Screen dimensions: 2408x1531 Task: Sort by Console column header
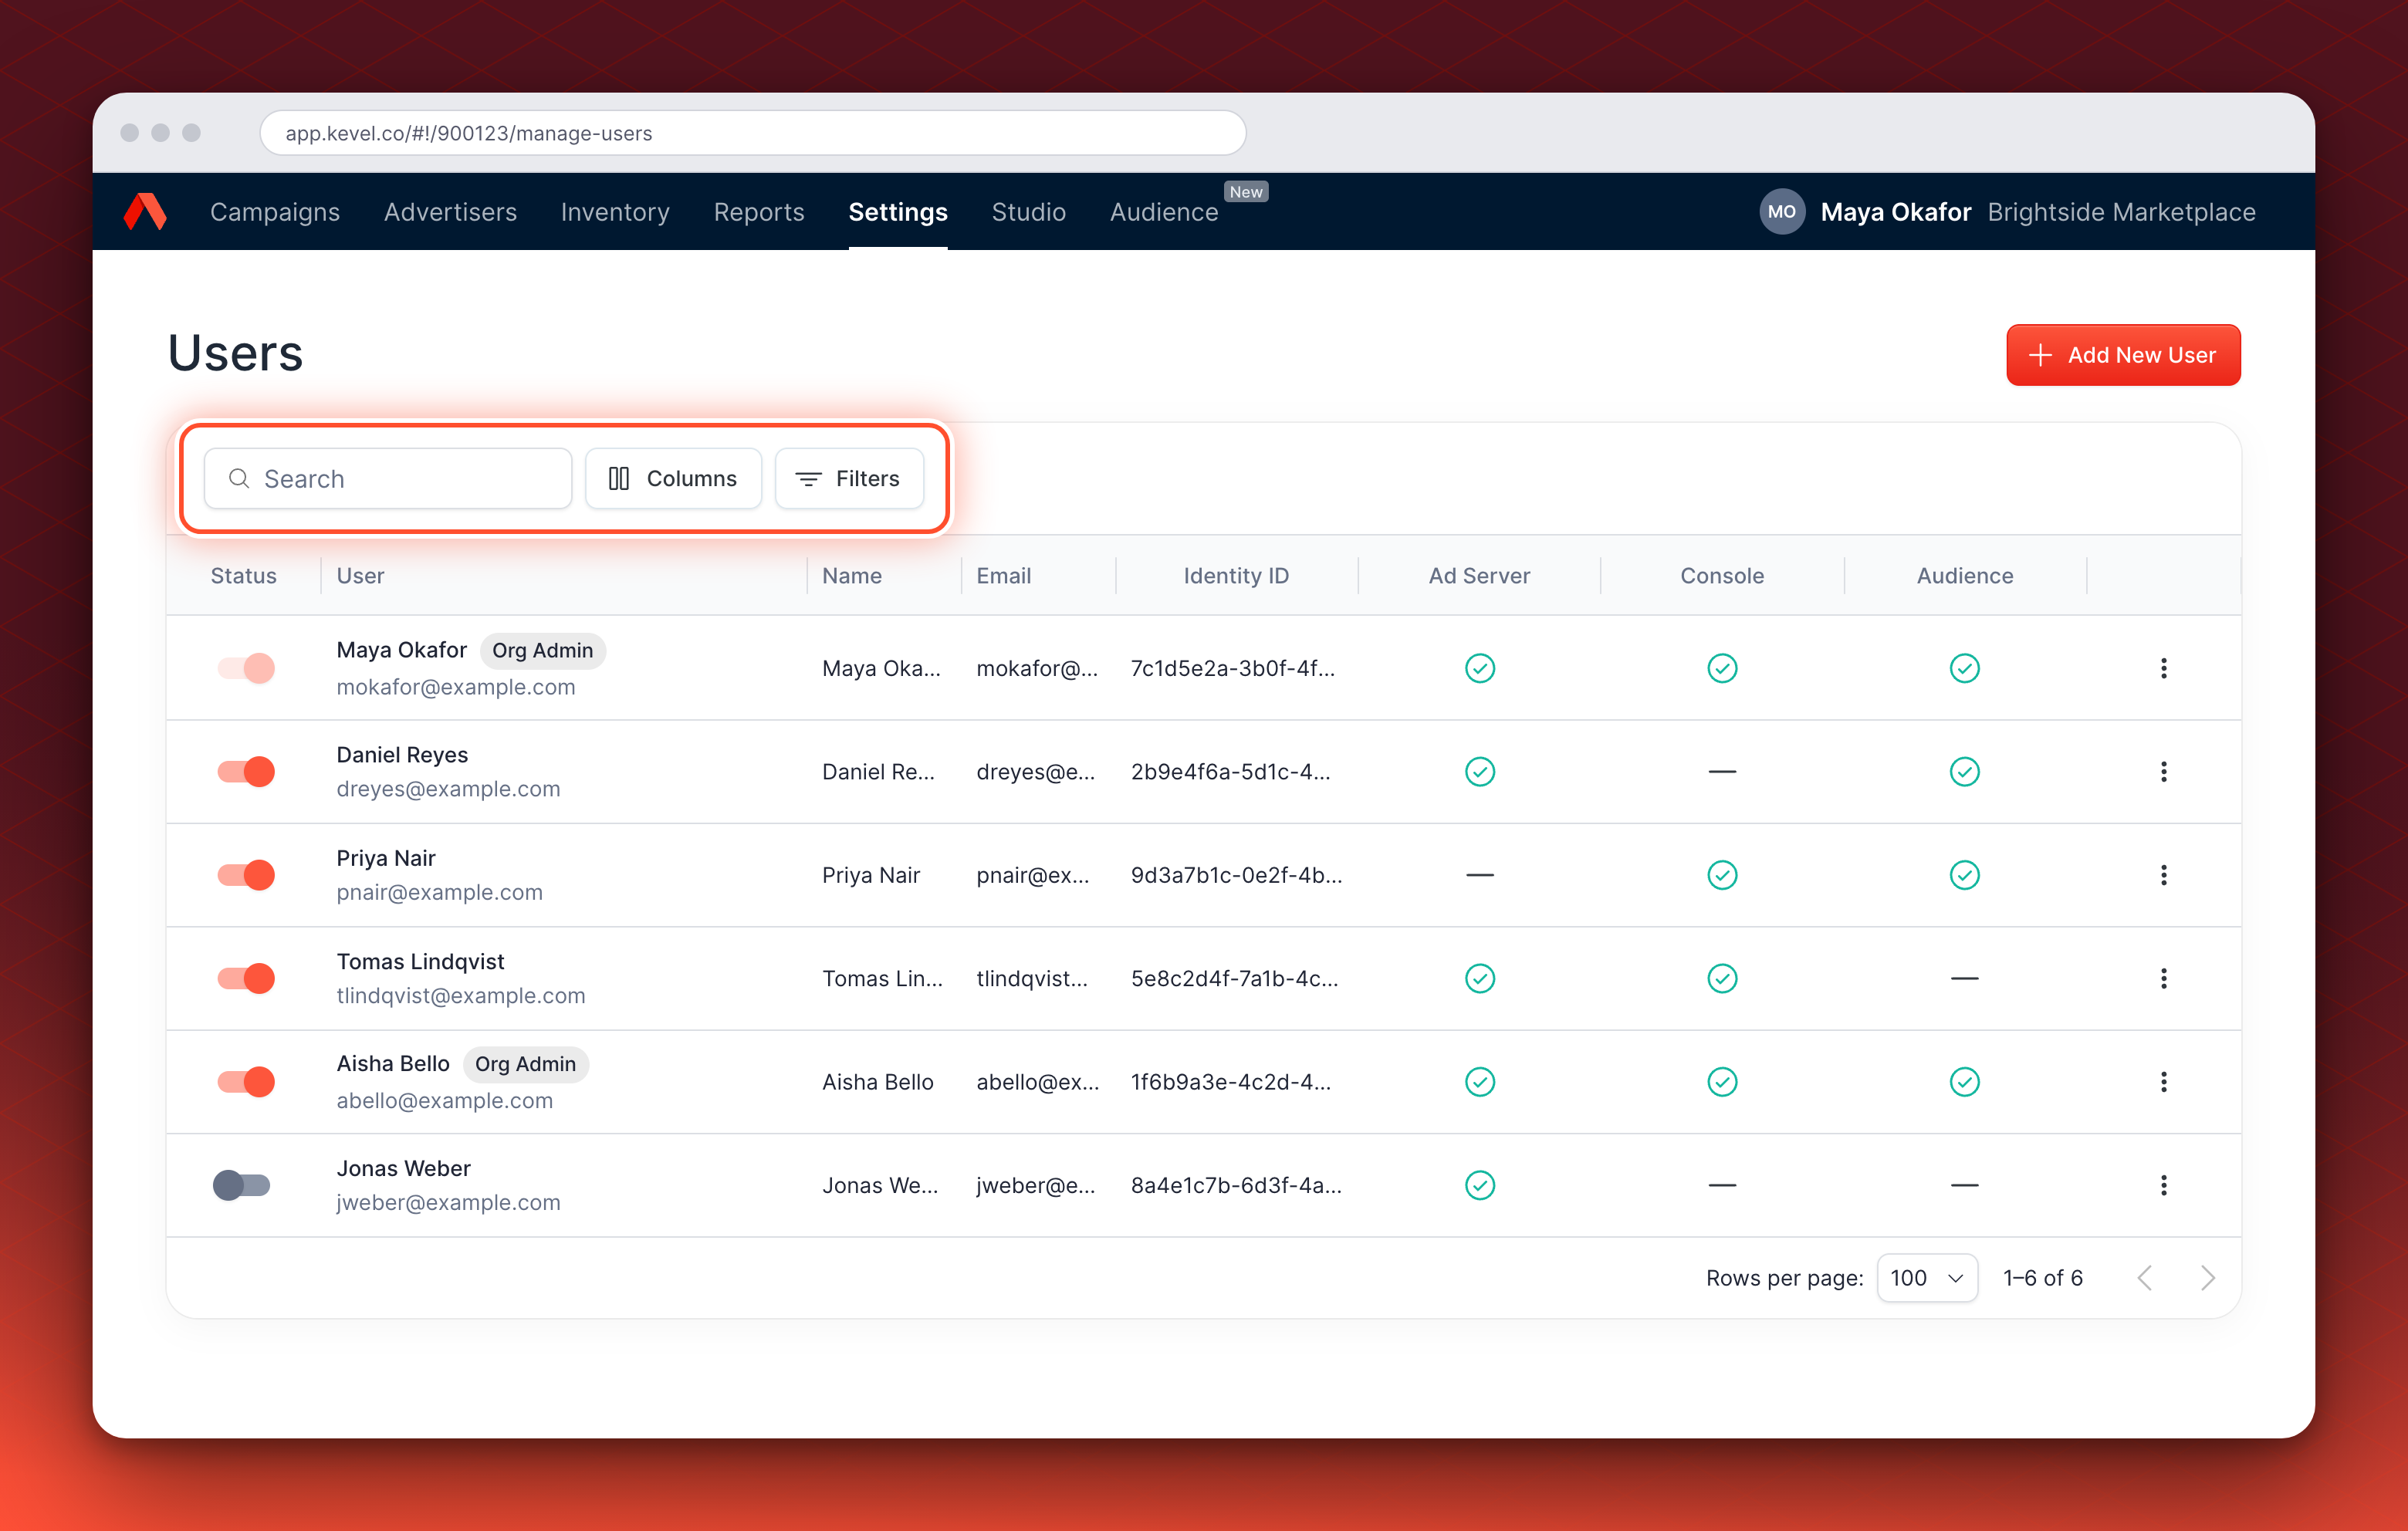coord(1722,576)
